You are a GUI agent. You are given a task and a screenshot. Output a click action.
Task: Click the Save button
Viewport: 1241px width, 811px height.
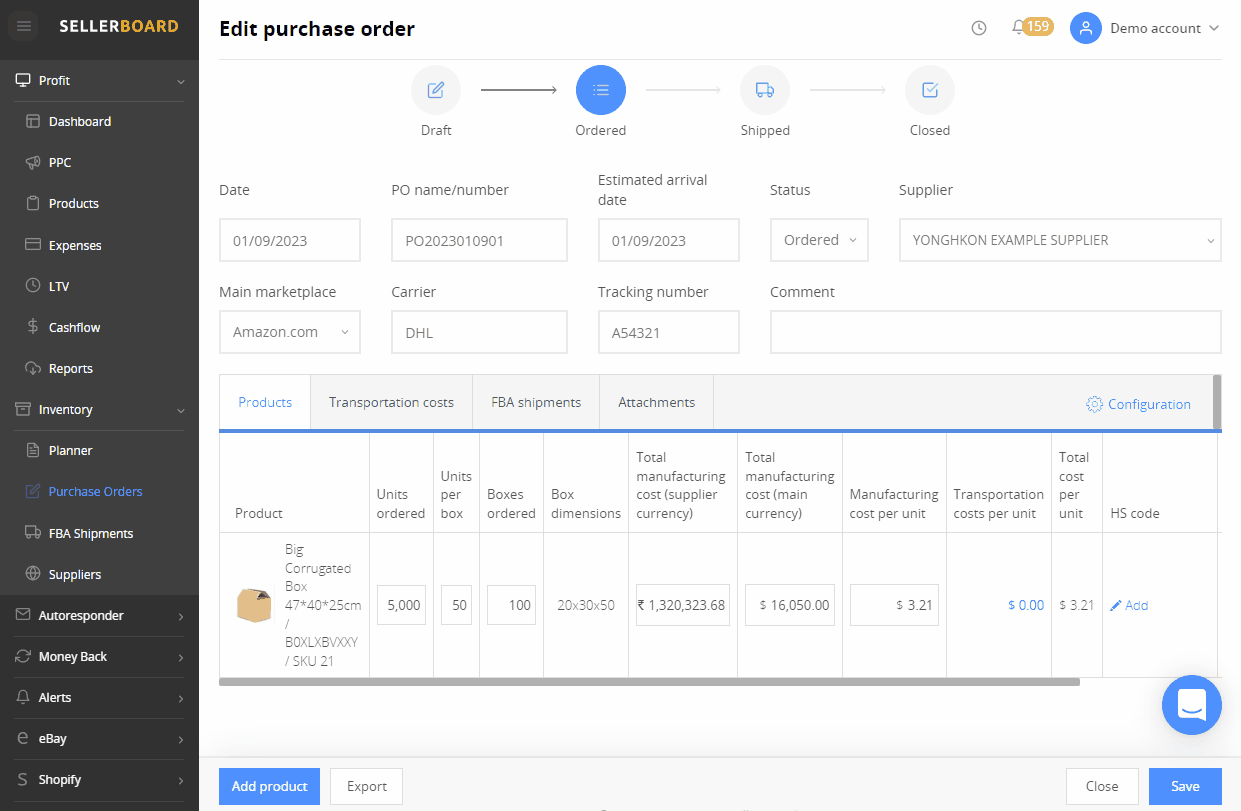pos(1185,786)
